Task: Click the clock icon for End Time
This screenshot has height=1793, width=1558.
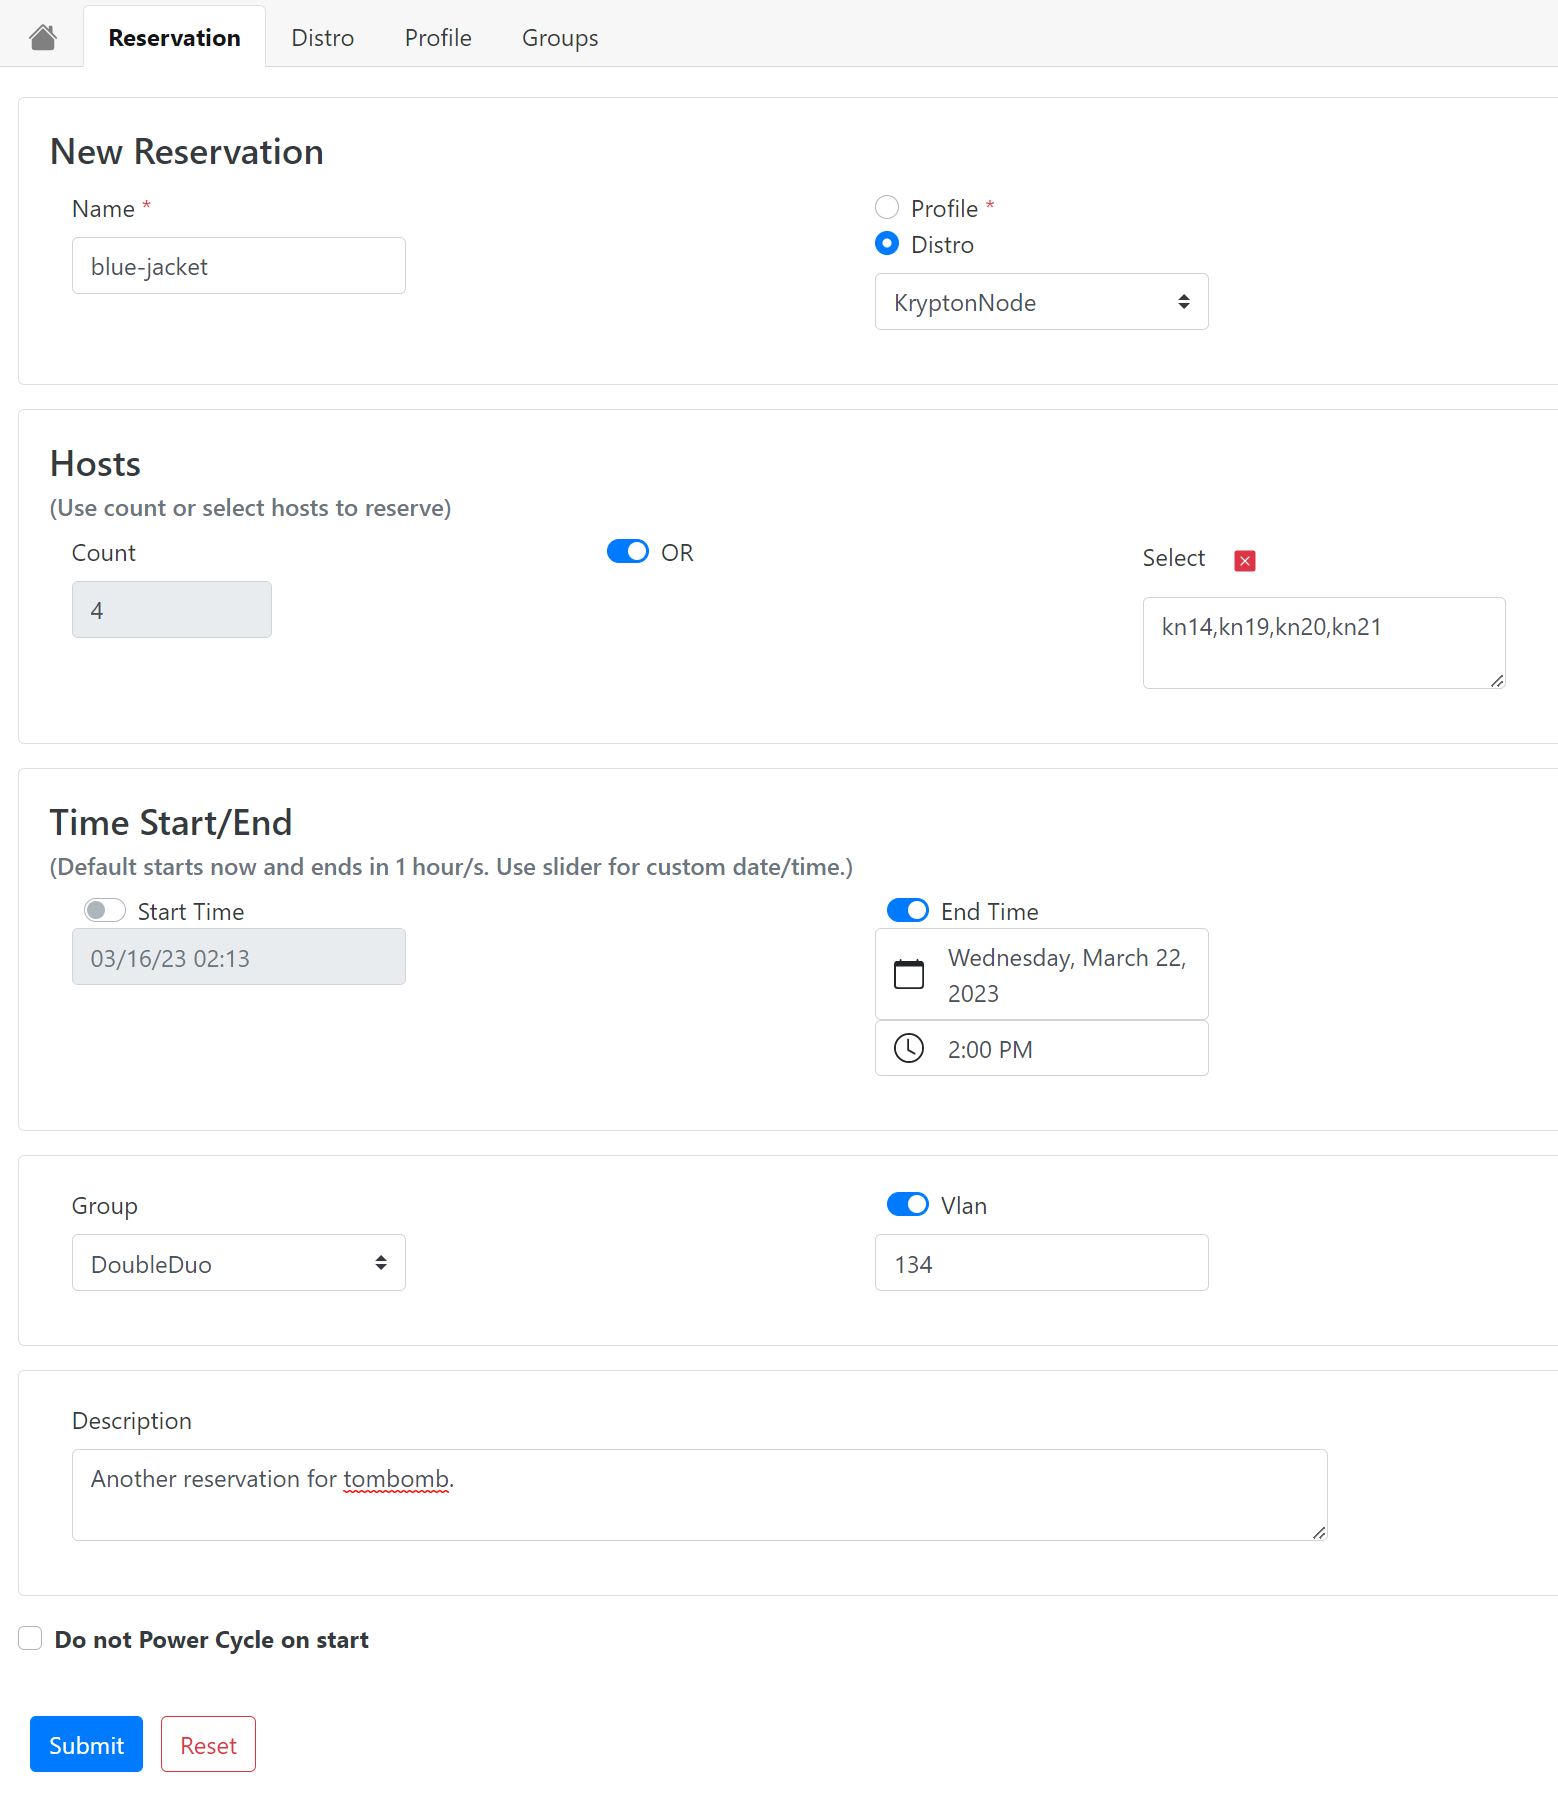Action: [908, 1048]
